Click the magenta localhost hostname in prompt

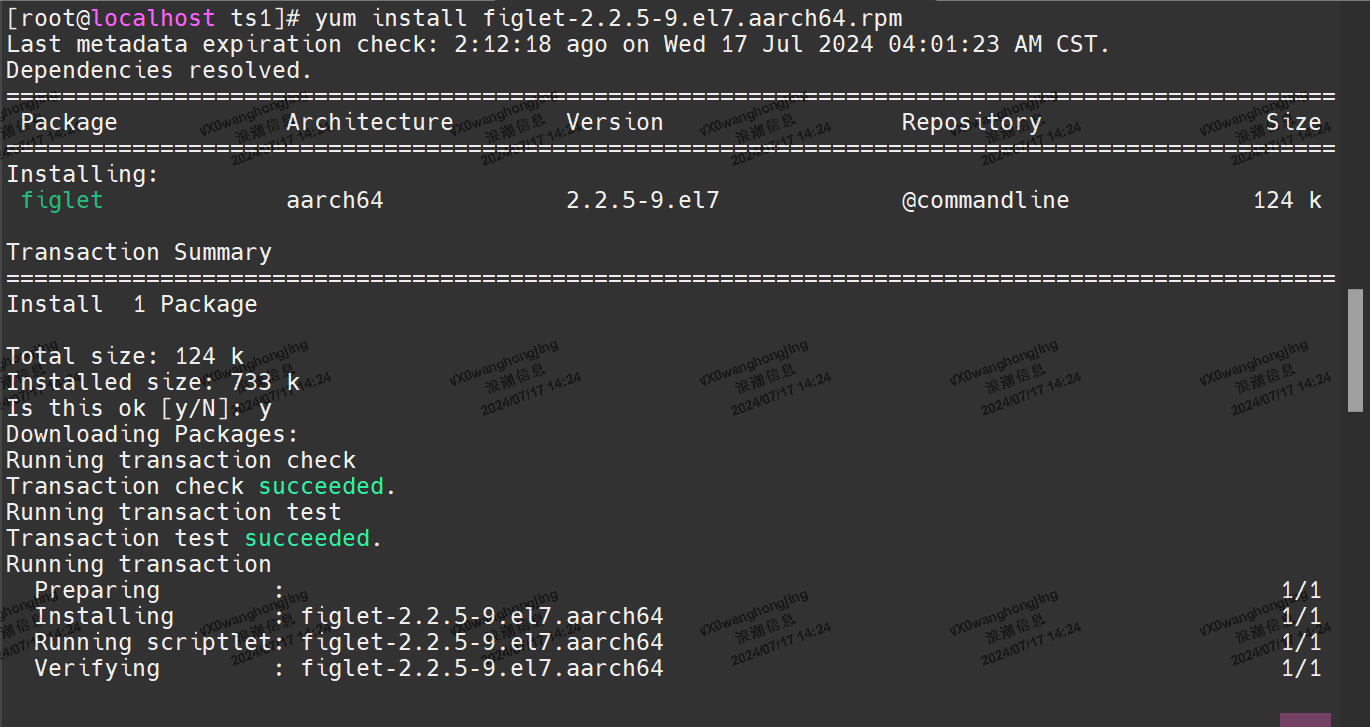pos(153,18)
